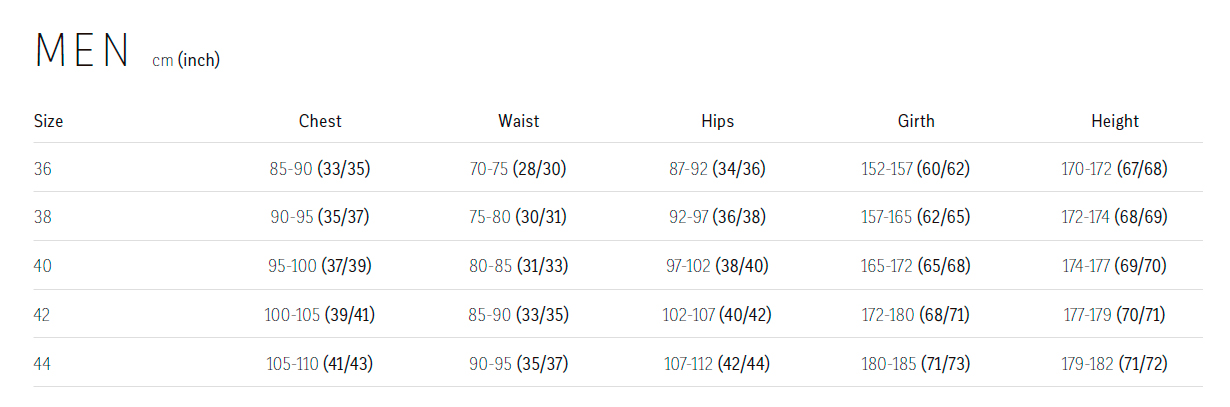Viewport: 1230px width, 407px height.
Task: Select size 42 row label
Action: (x=42, y=315)
